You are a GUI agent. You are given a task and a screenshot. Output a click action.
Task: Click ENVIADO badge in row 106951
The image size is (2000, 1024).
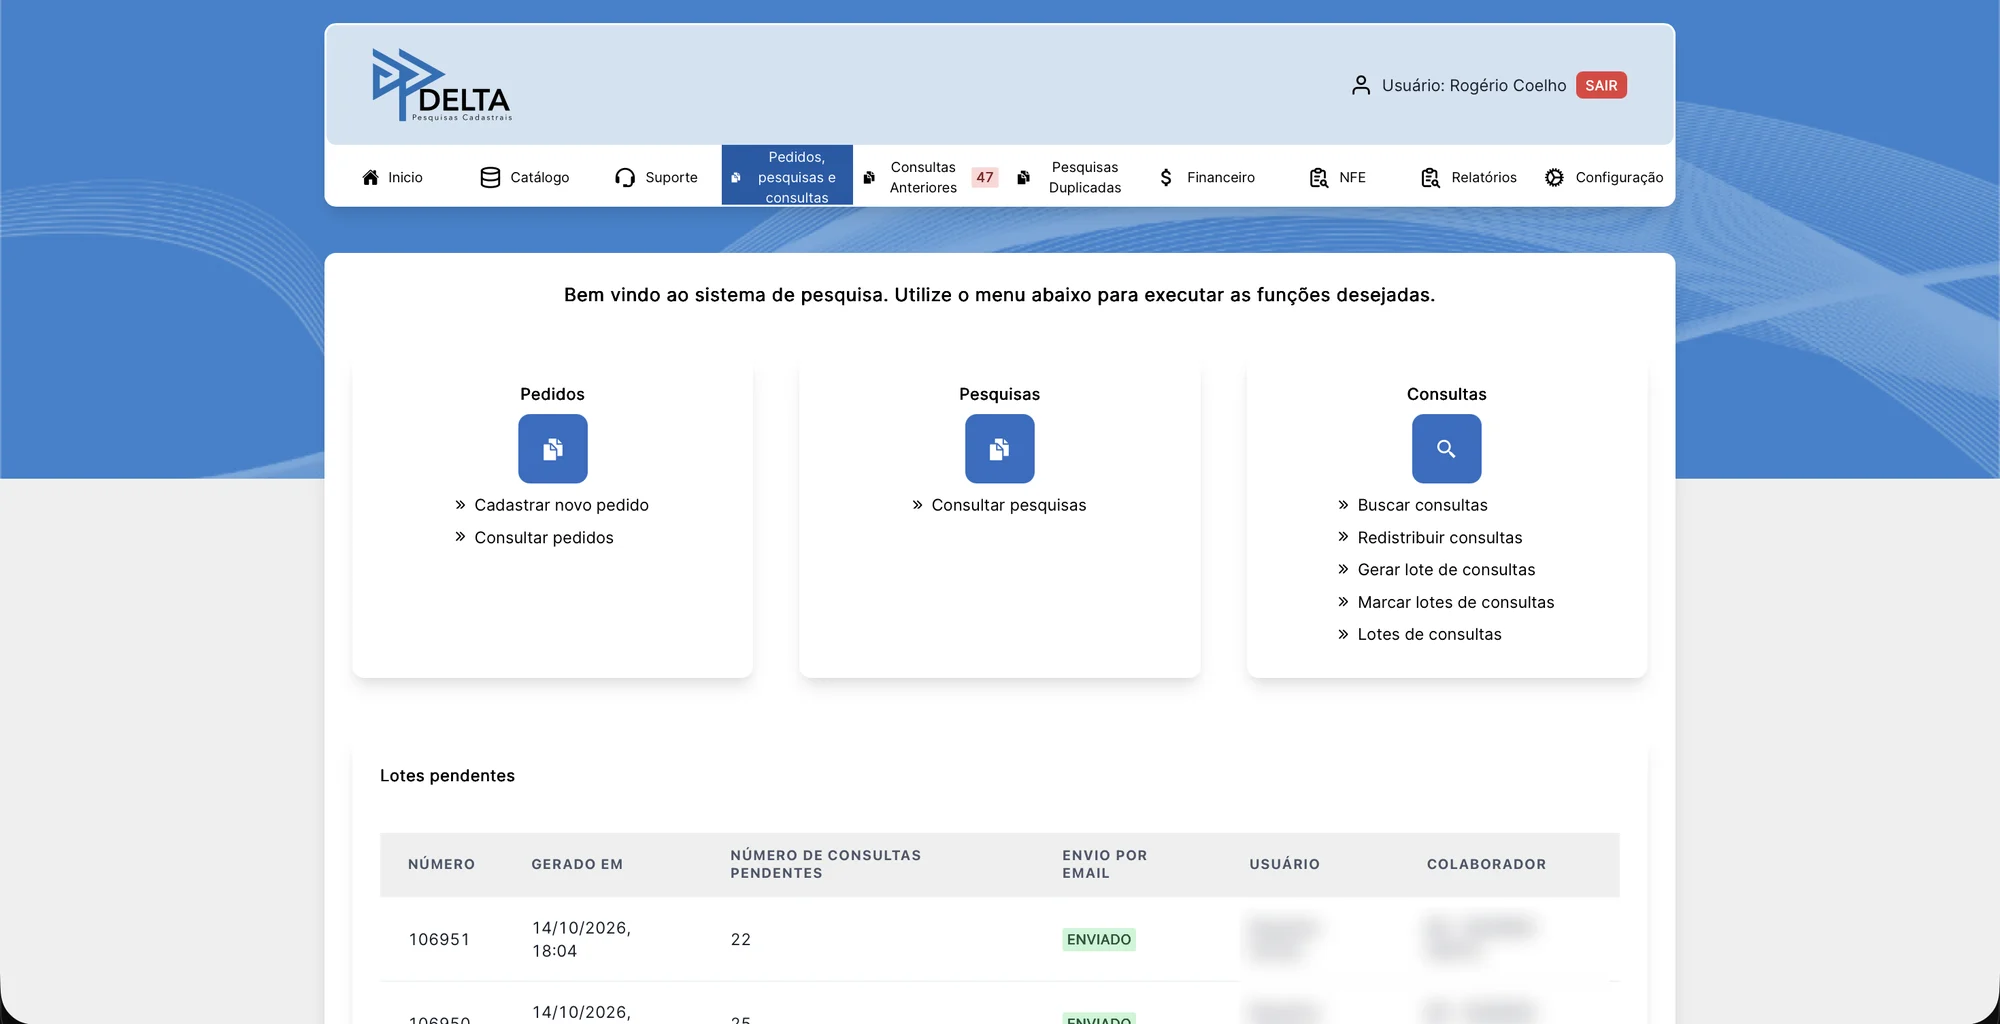(1099, 939)
